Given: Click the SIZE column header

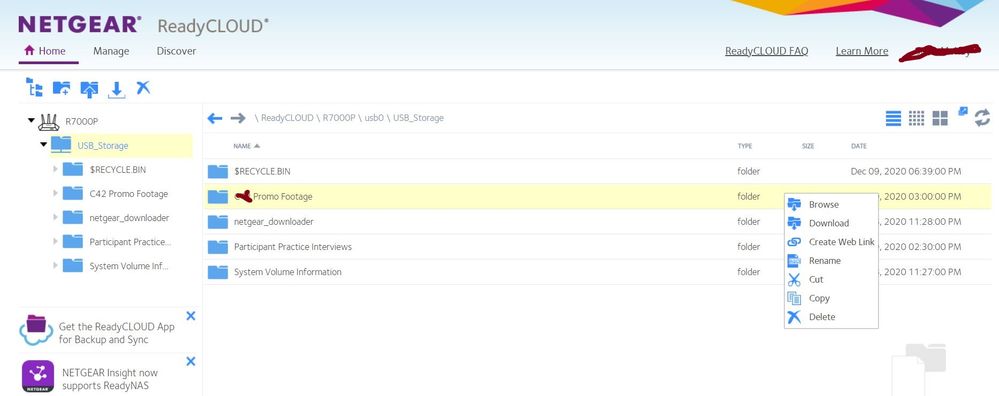Looking at the screenshot, I should click(x=808, y=146).
